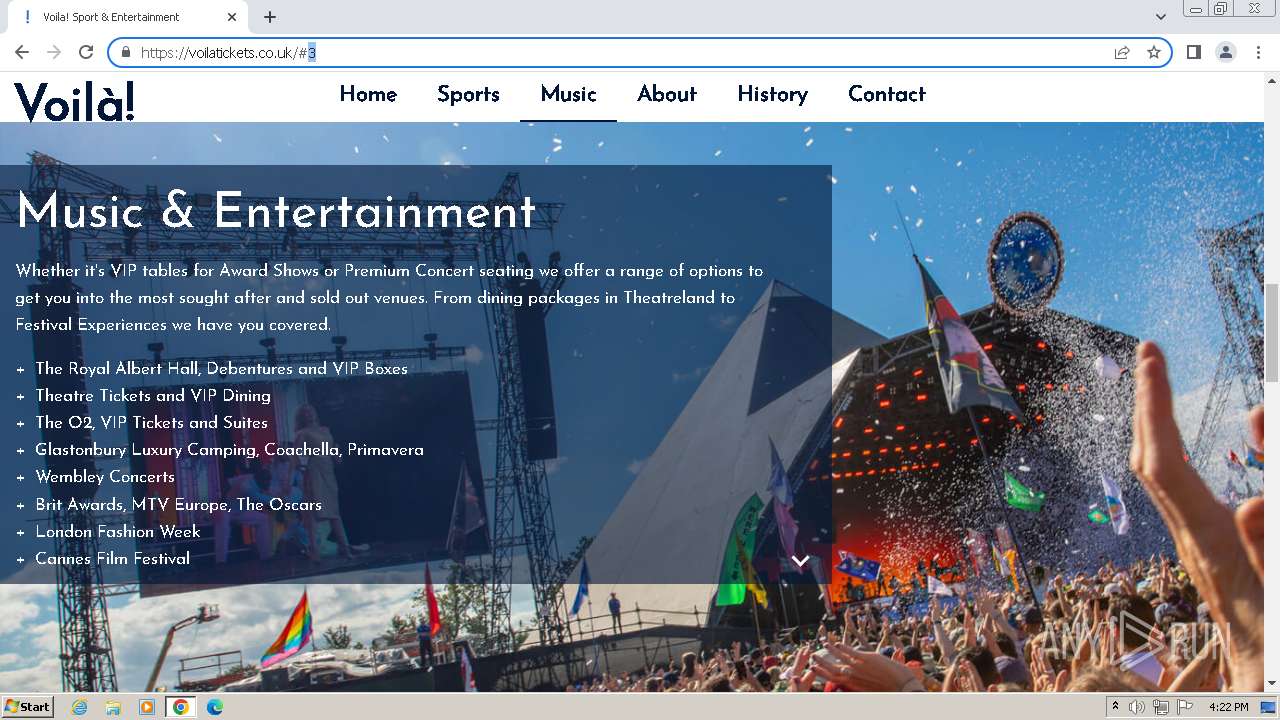Open the Action Center flag icon
The image size is (1280, 720).
click(x=1185, y=707)
